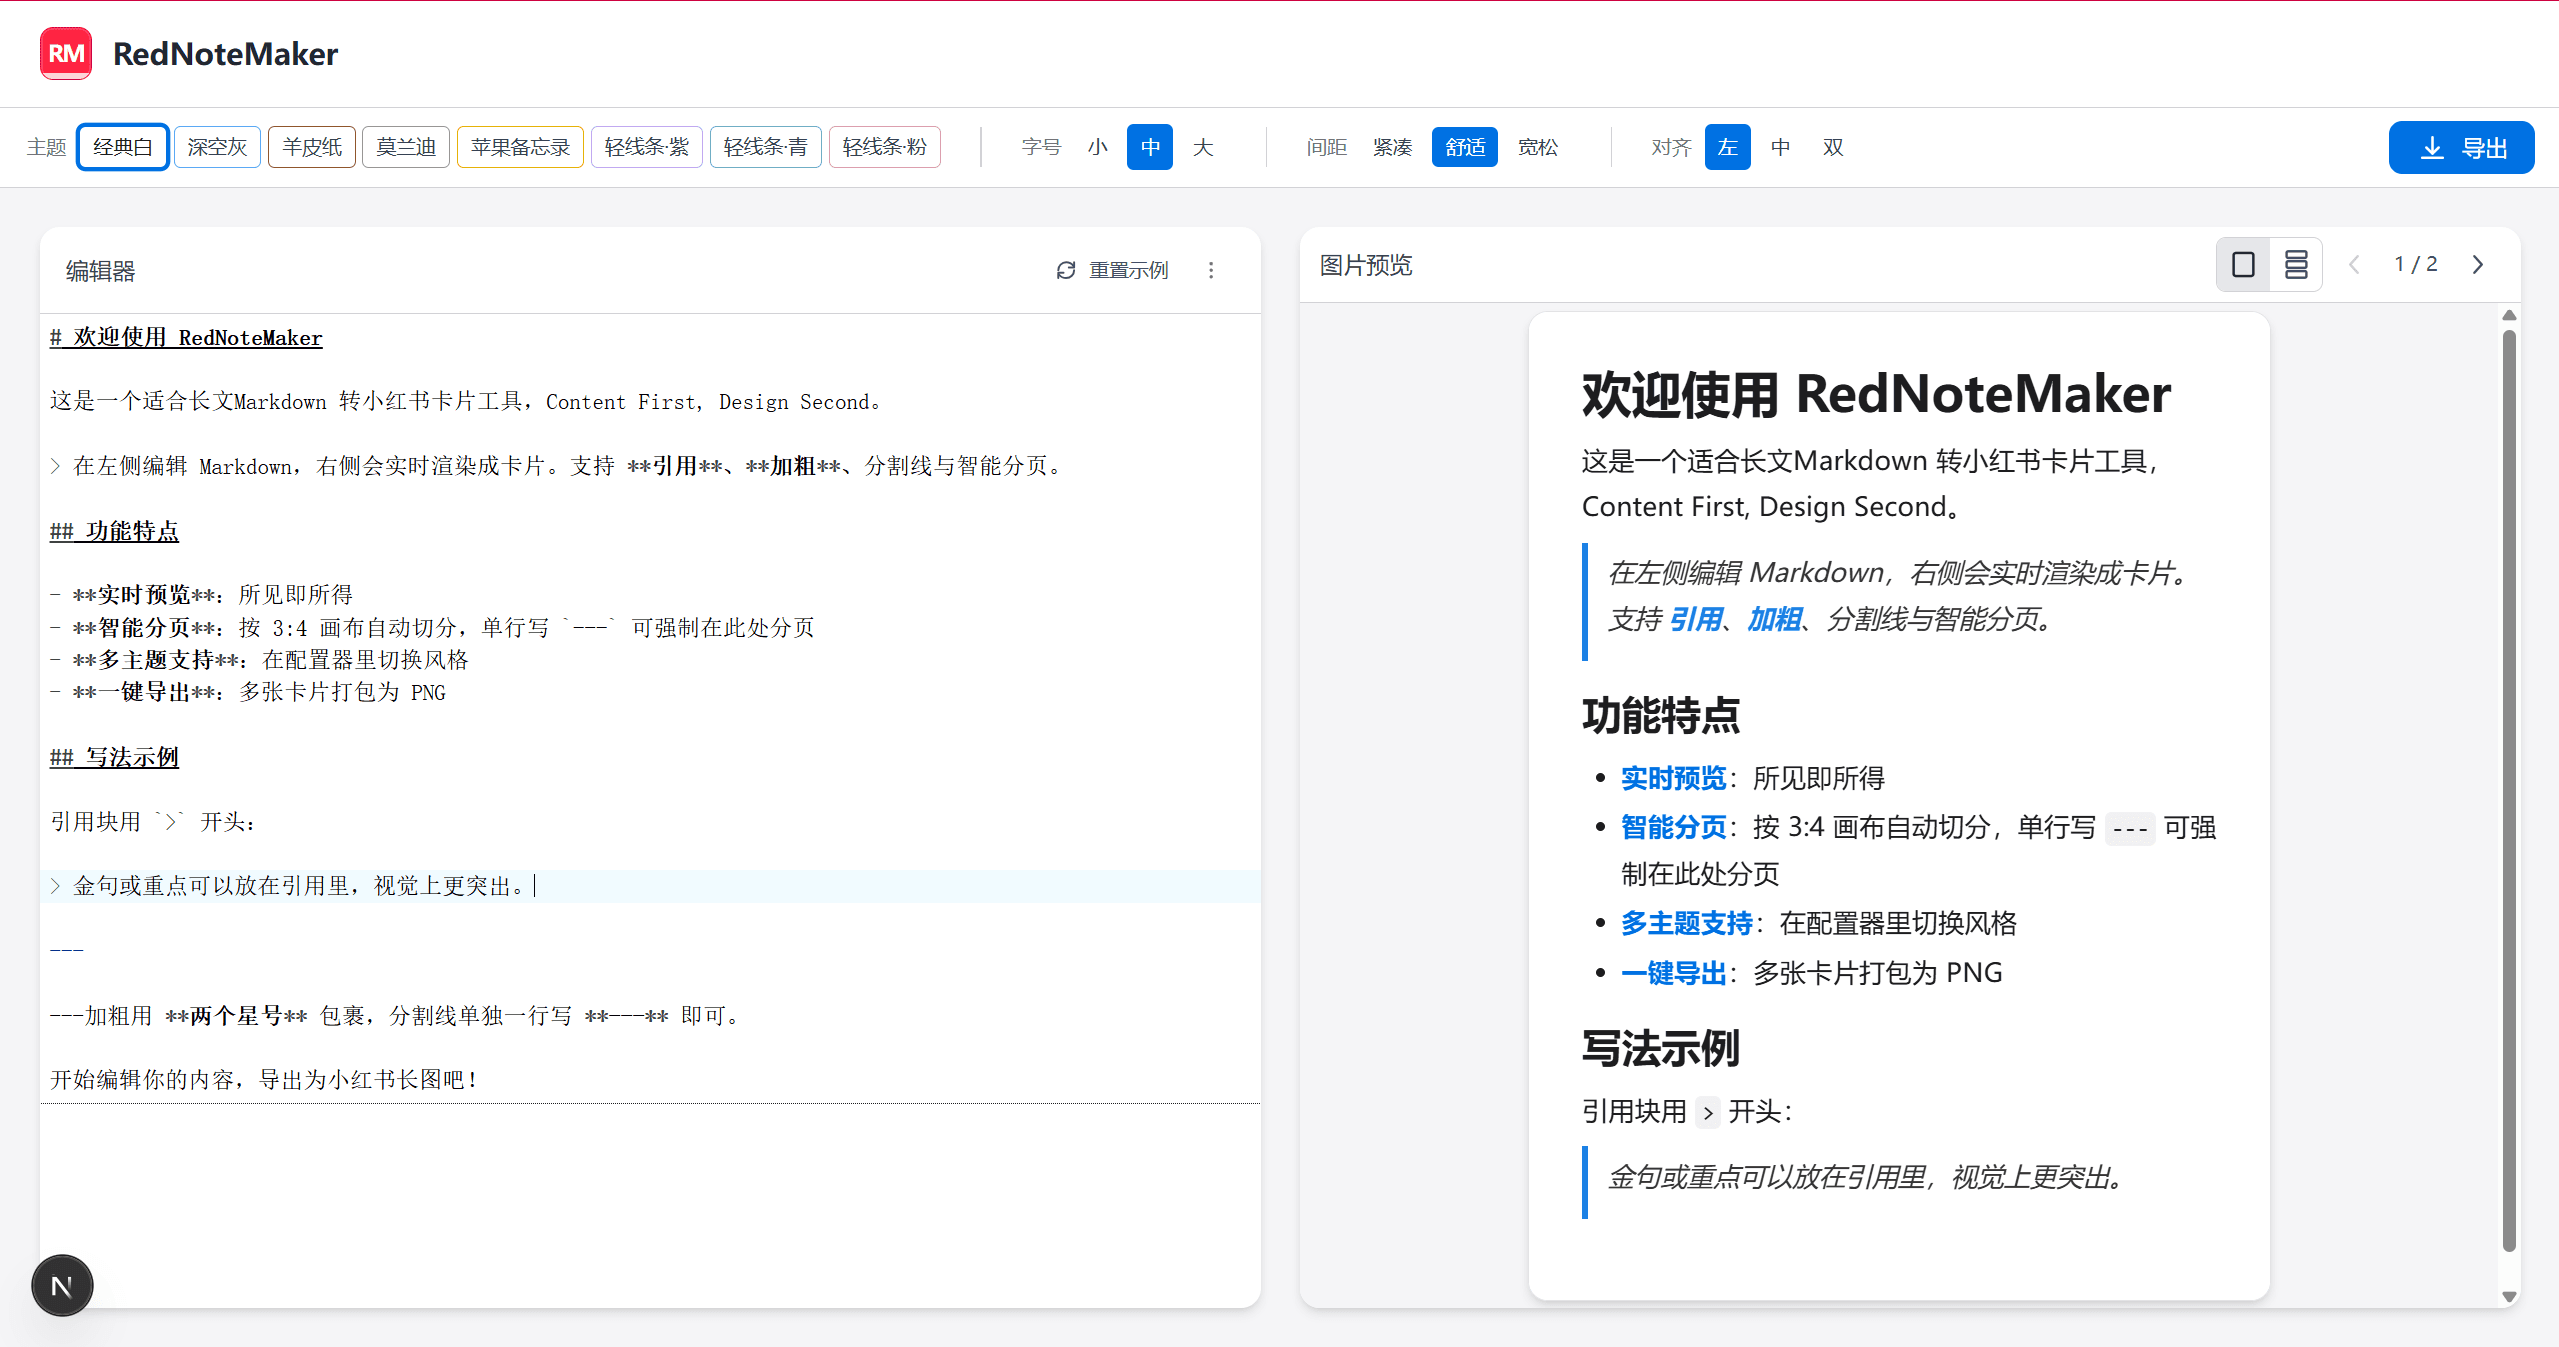Click the inline code '---' chip in preview
Viewport: 2559px width, 1347px height.
coord(2130,829)
